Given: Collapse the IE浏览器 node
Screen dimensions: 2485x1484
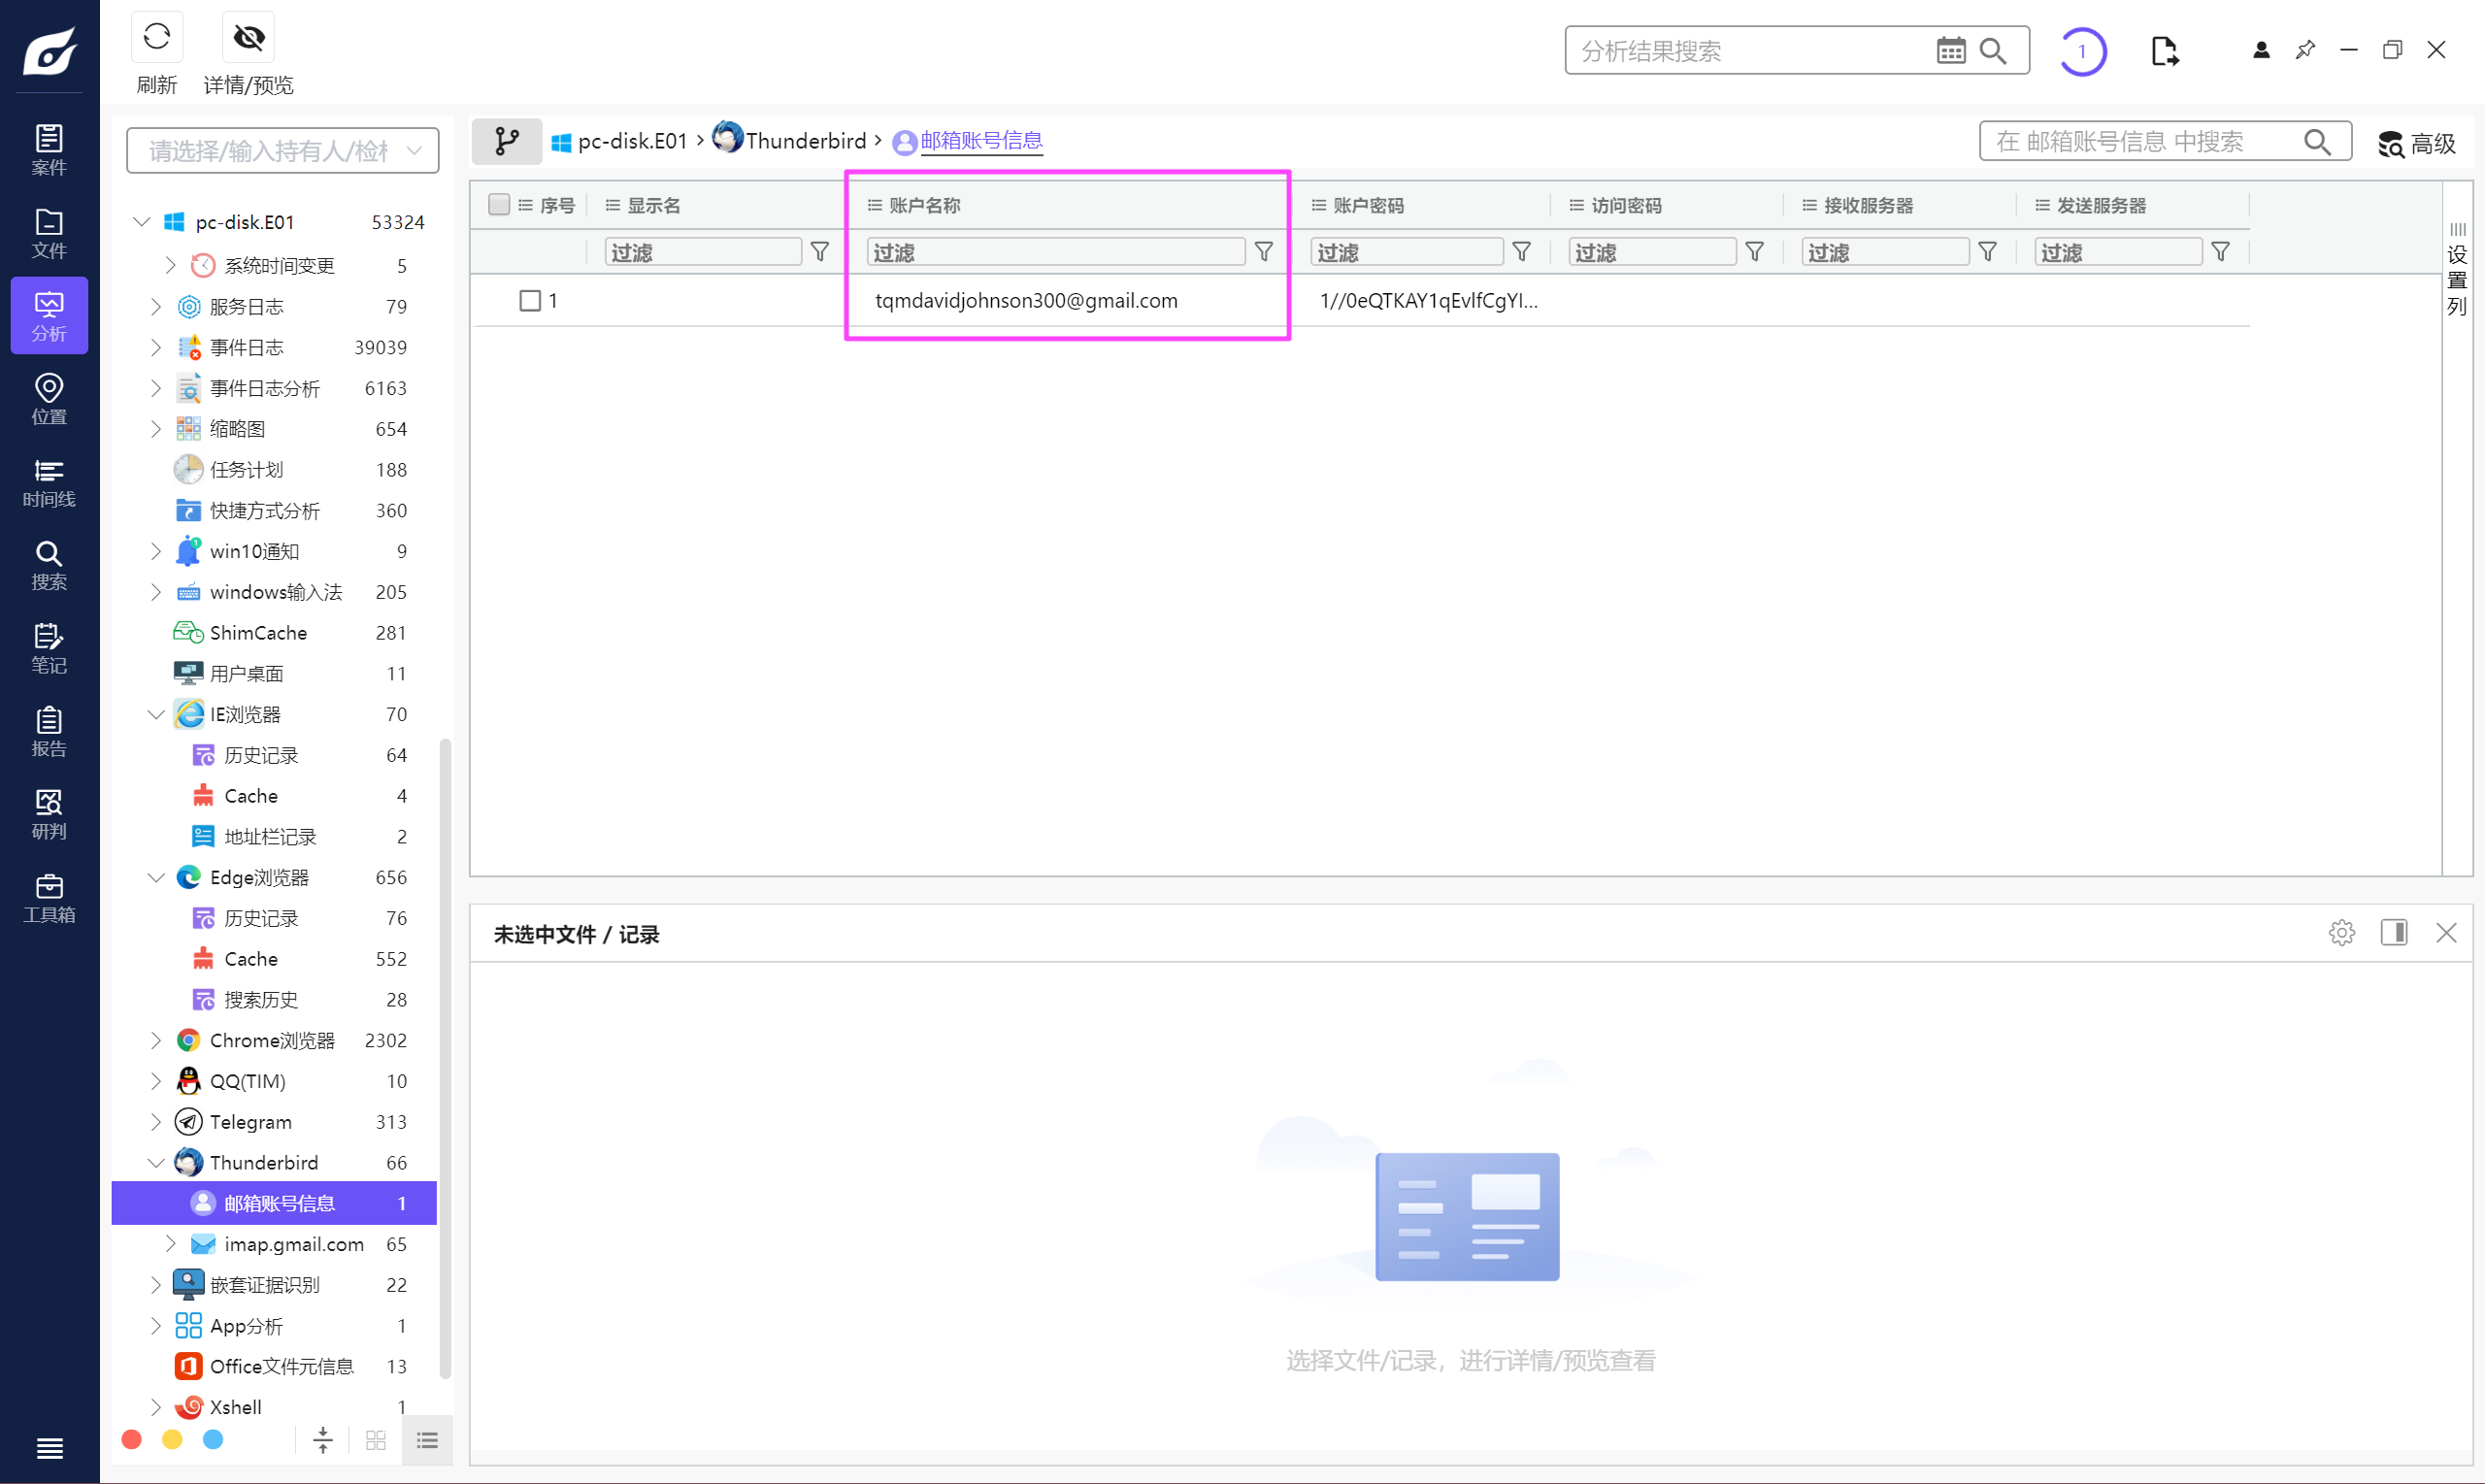Looking at the screenshot, I should (x=156, y=715).
